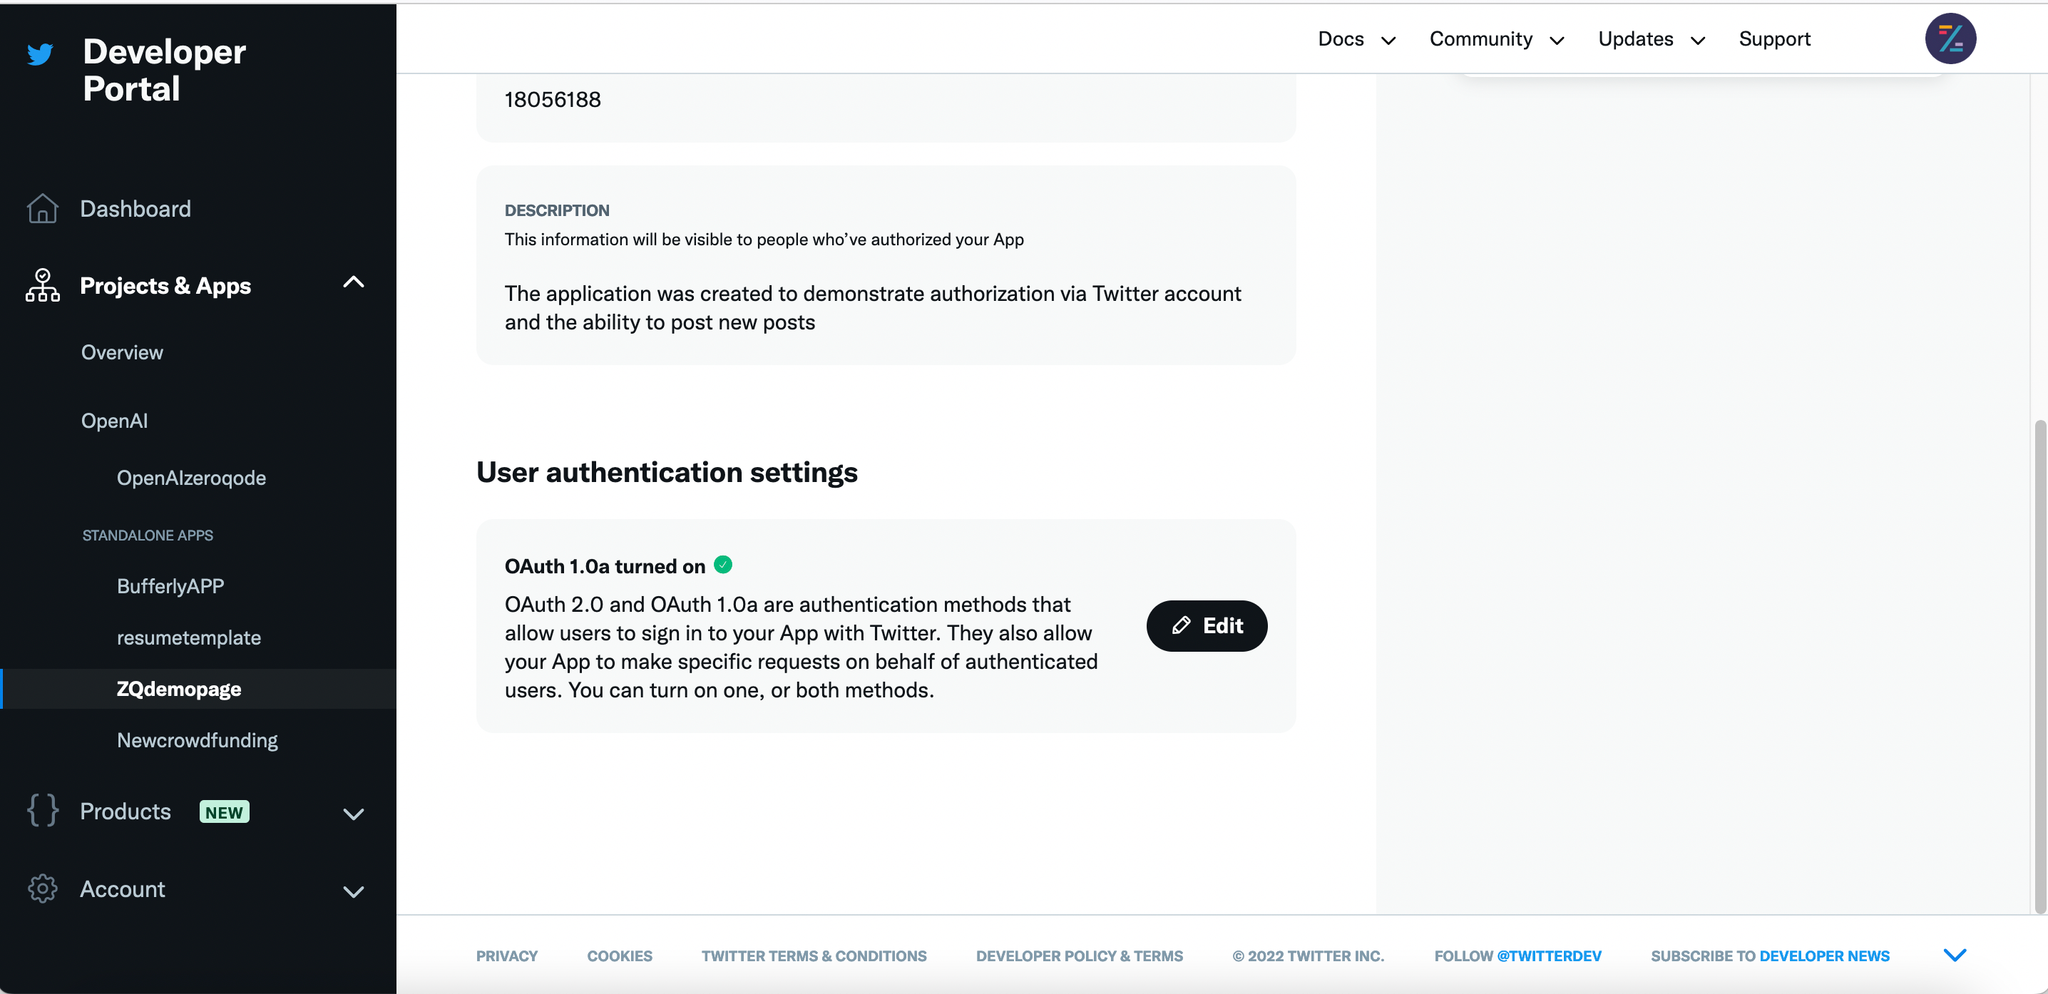Image resolution: width=2048 pixels, height=994 pixels.
Task: Select the OpenAI project
Action: coord(114,421)
